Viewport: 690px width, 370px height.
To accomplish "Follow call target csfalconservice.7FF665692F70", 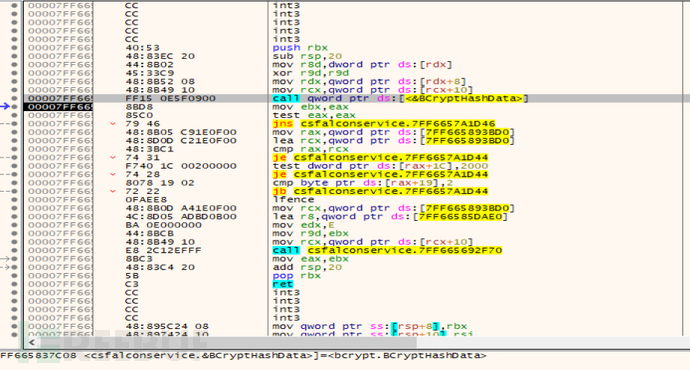I will (405, 250).
